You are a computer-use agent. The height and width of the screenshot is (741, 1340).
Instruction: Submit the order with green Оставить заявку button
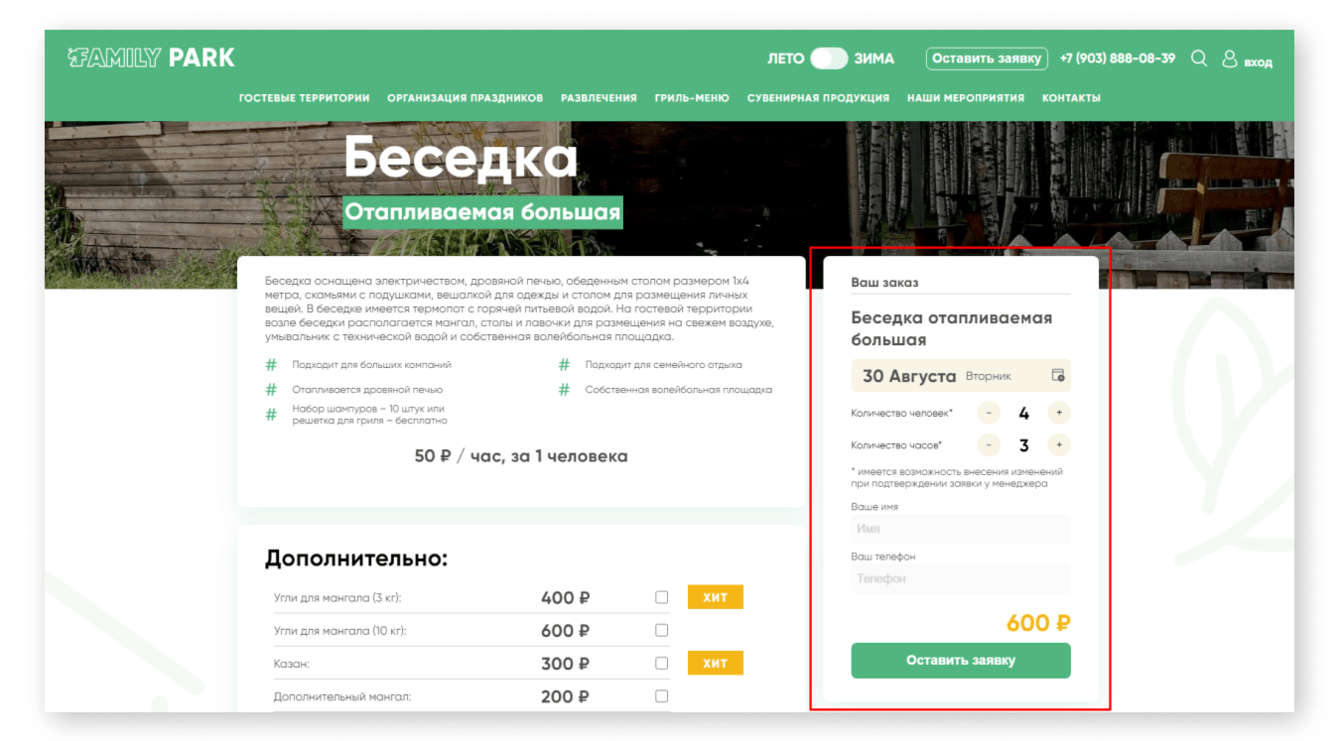(961, 660)
